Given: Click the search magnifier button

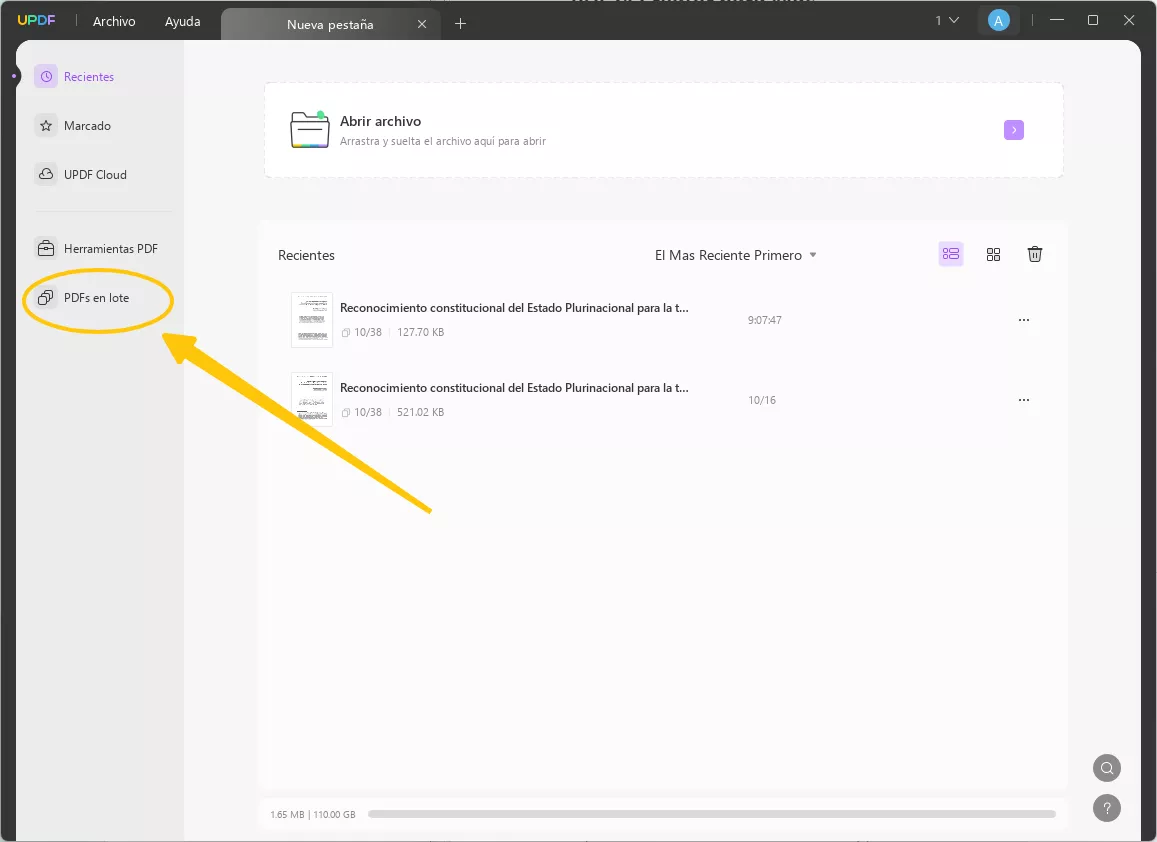Looking at the screenshot, I should [1107, 767].
